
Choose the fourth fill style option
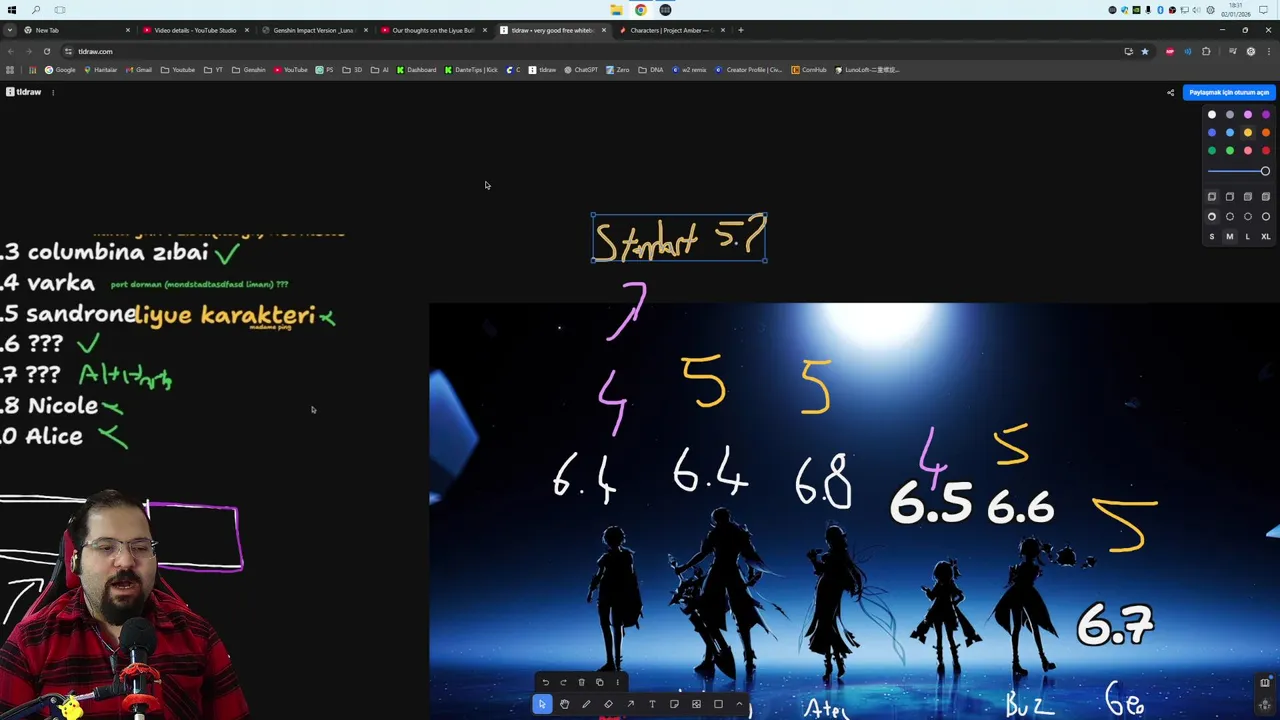(x=1266, y=197)
